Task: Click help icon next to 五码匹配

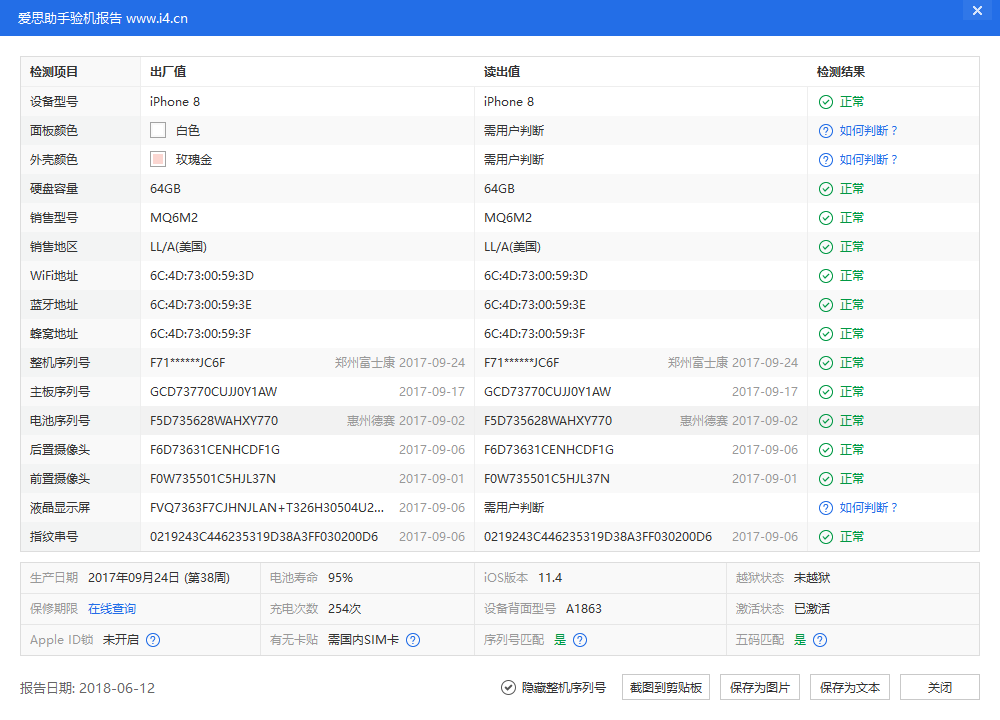Action: point(820,640)
